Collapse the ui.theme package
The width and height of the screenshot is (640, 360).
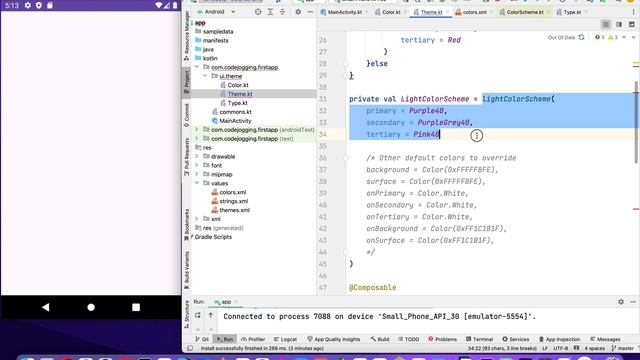(205, 76)
